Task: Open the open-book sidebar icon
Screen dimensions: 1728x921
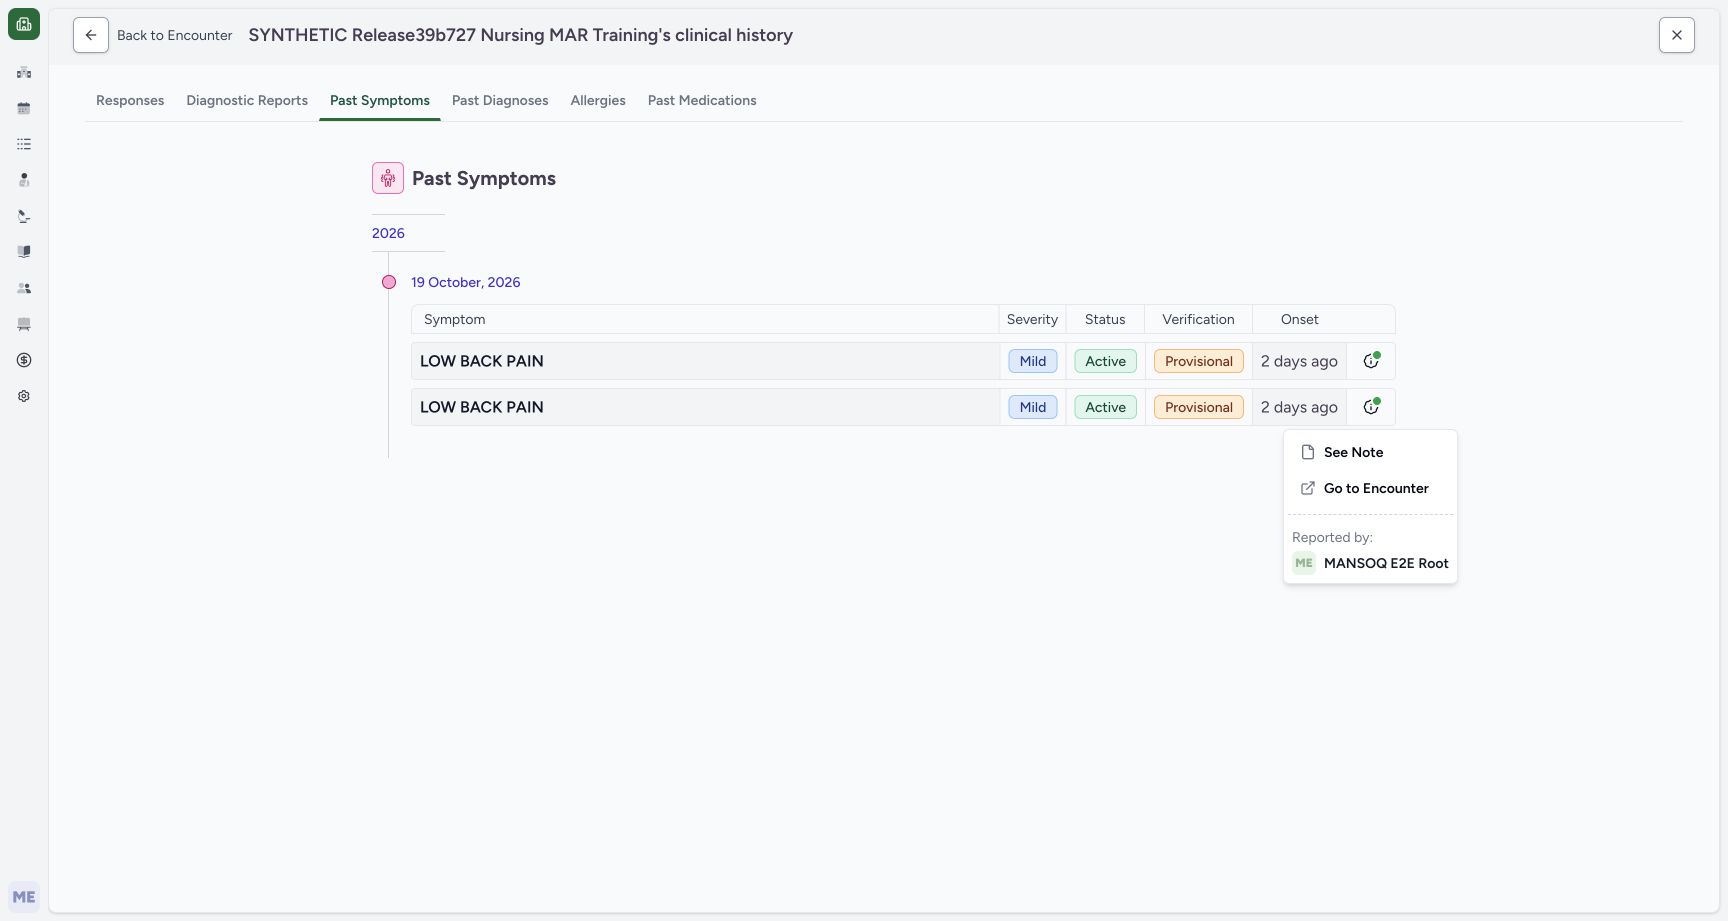Action: click(24, 252)
